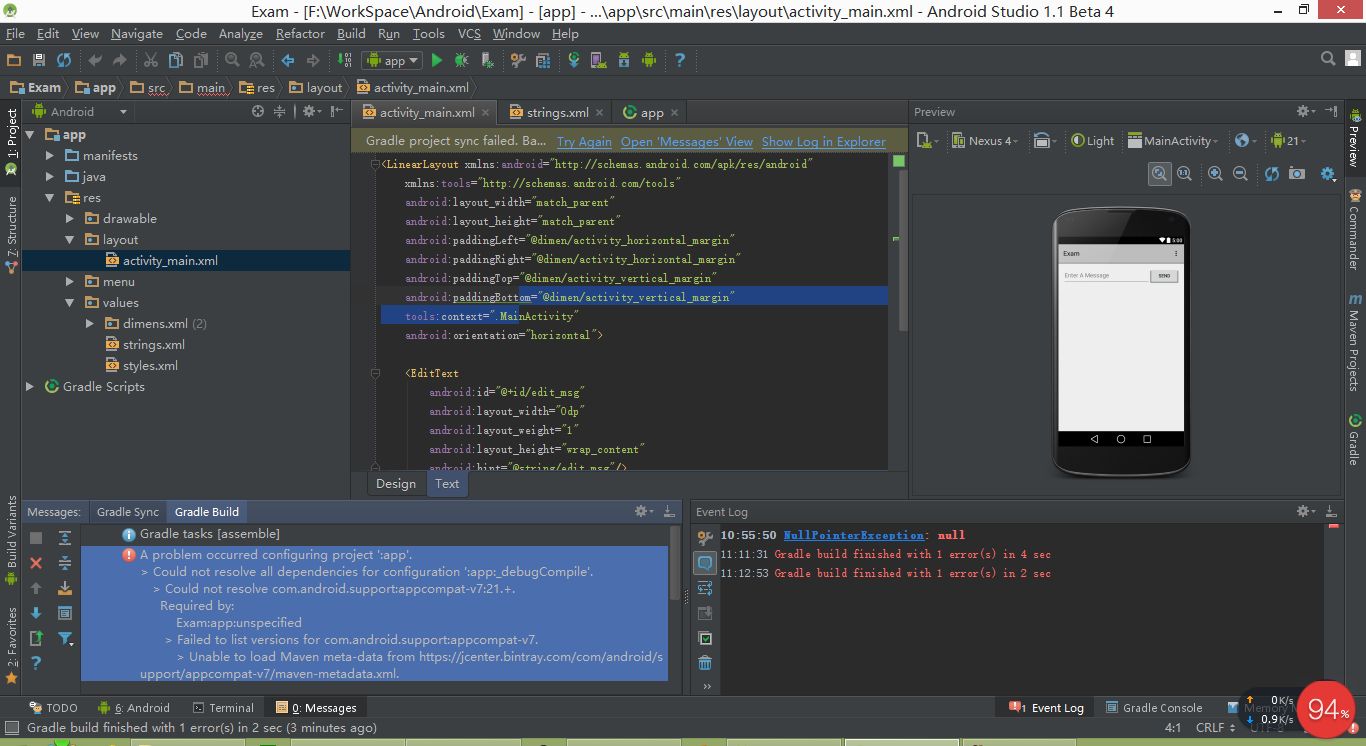Collapse the layout folder in the project tree
The width and height of the screenshot is (1366, 746).
pyautogui.click(x=70, y=239)
